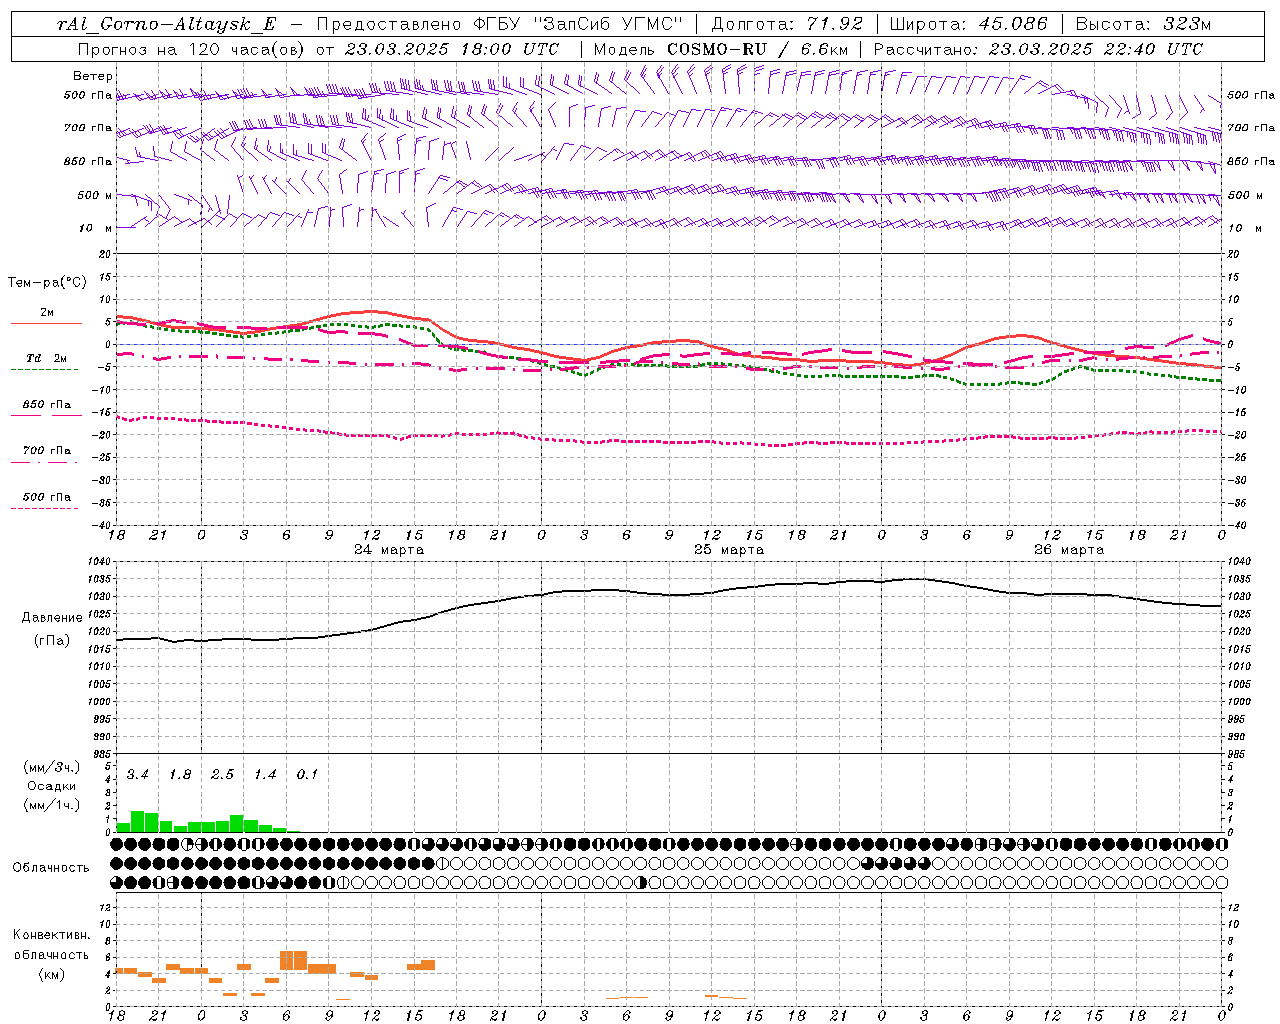
Task: Click the Осадки panel label
Action: pos(52,786)
